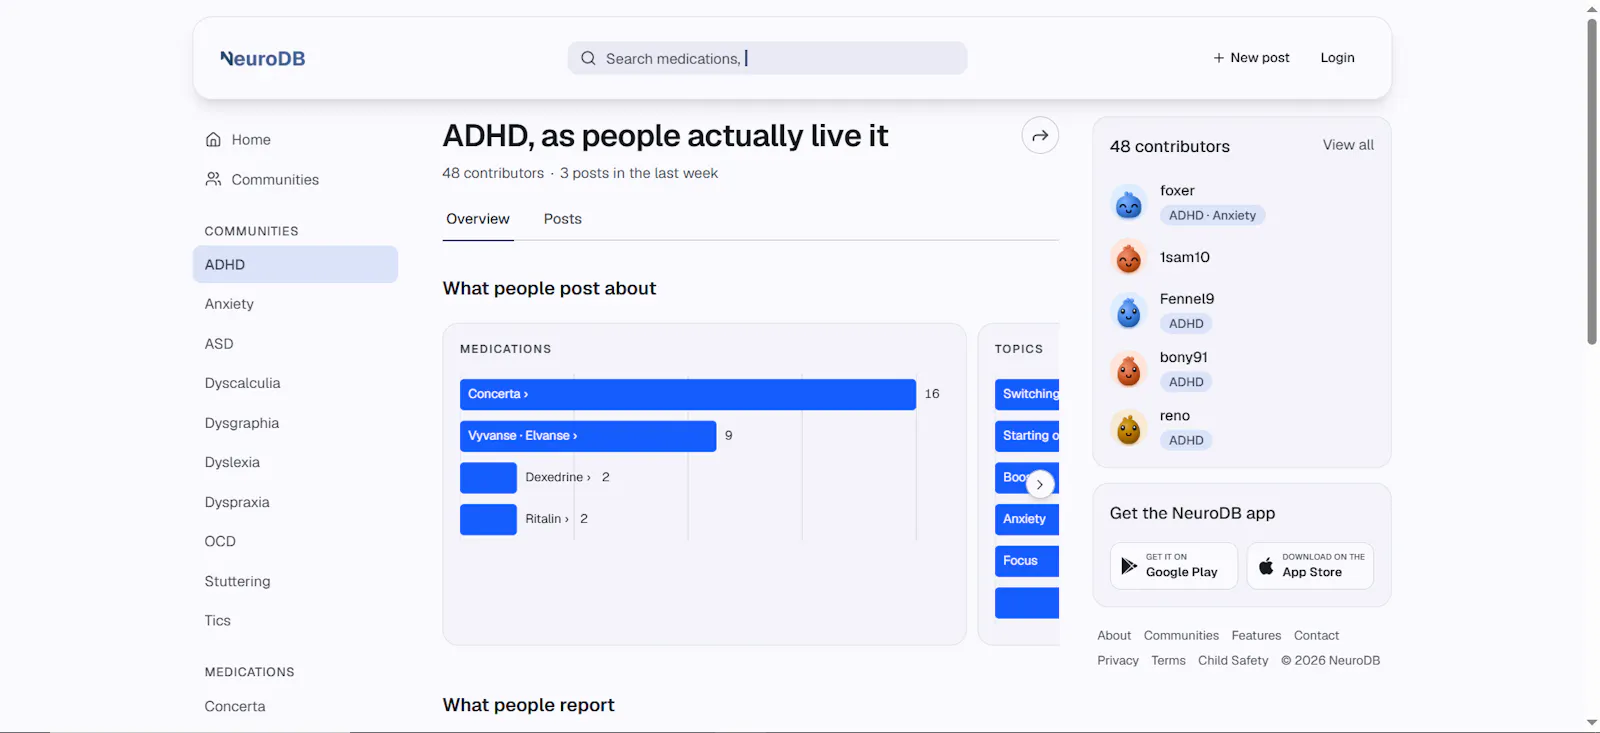Viewport: 1600px width, 733px height.
Task: Click the Communities people icon
Action: tap(213, 179)
